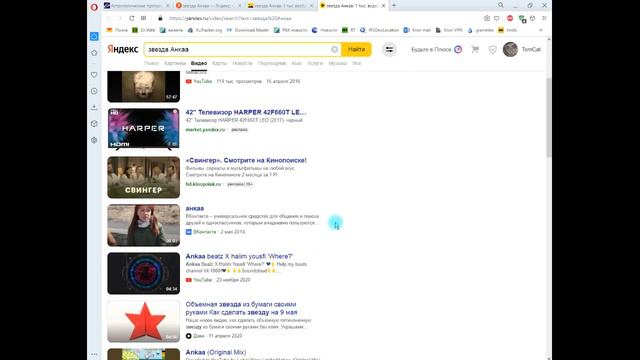
Task: Open '«Свингер». Смотрите на Кинопоиске!' link
Action: point(246,160)
